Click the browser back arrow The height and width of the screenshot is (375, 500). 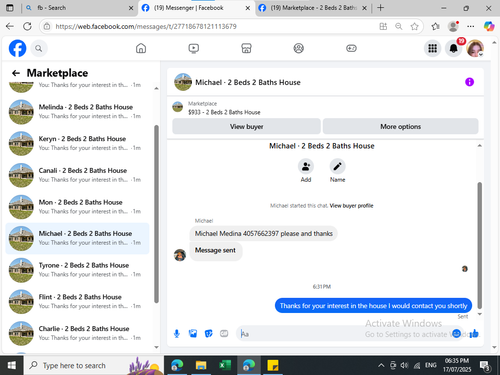click(x=10, y=26)
